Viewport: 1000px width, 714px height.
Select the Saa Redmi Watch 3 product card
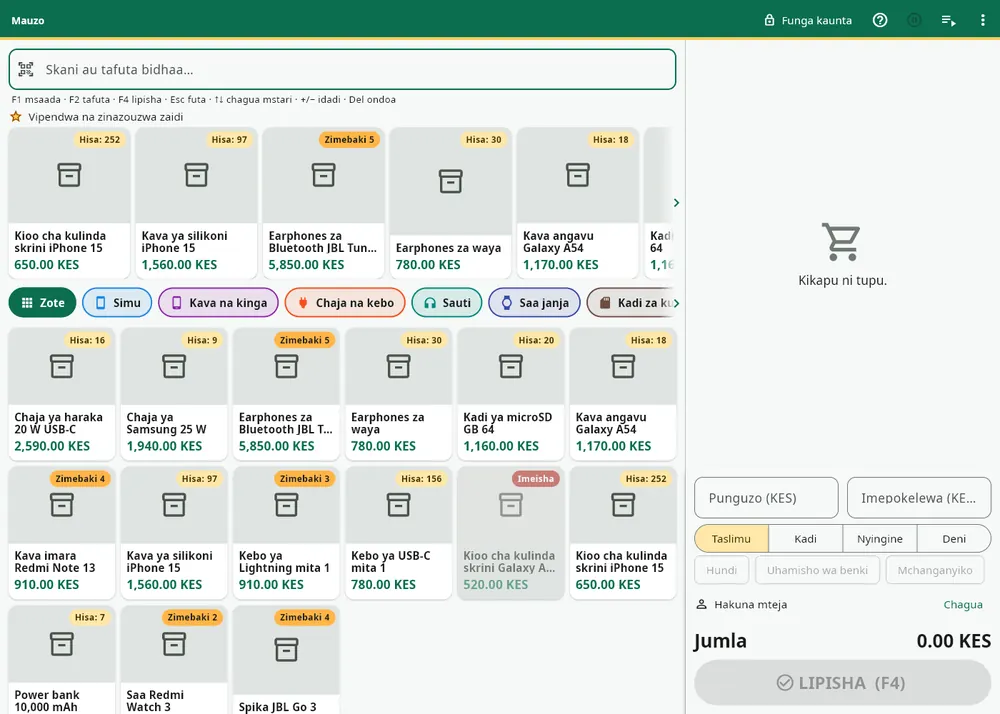(x=174, y=660)
